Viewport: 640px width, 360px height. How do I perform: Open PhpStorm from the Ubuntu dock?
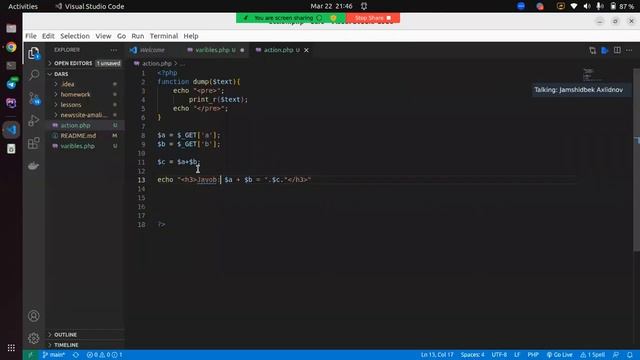11,102
